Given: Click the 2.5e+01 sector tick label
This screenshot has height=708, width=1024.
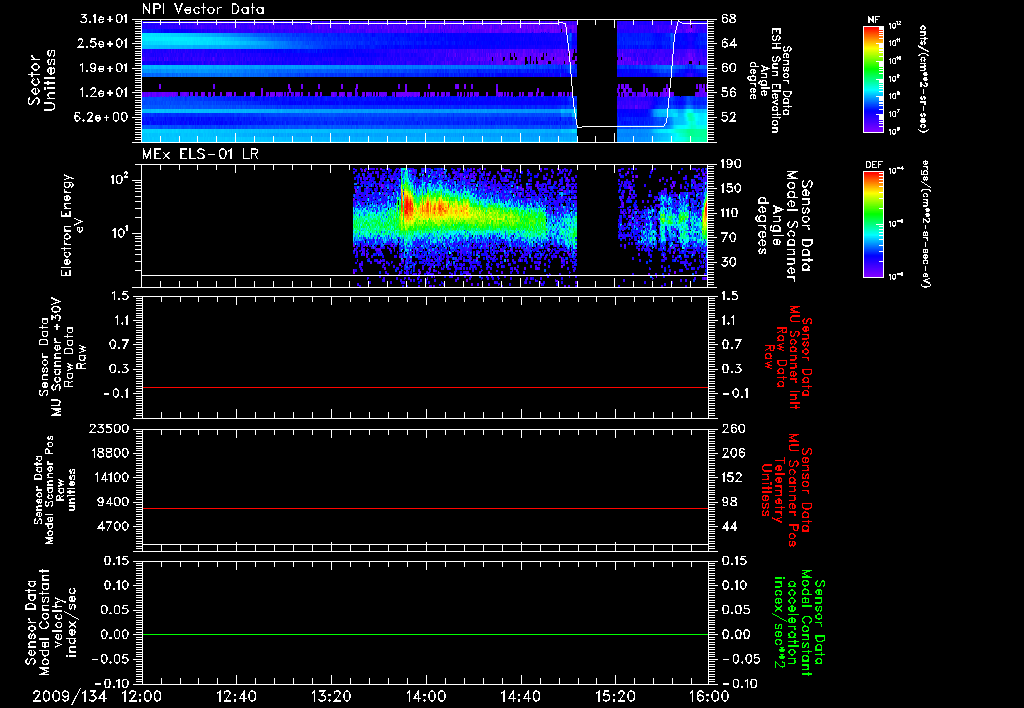Looking at the screenshot, I should (x=104, y=43).
